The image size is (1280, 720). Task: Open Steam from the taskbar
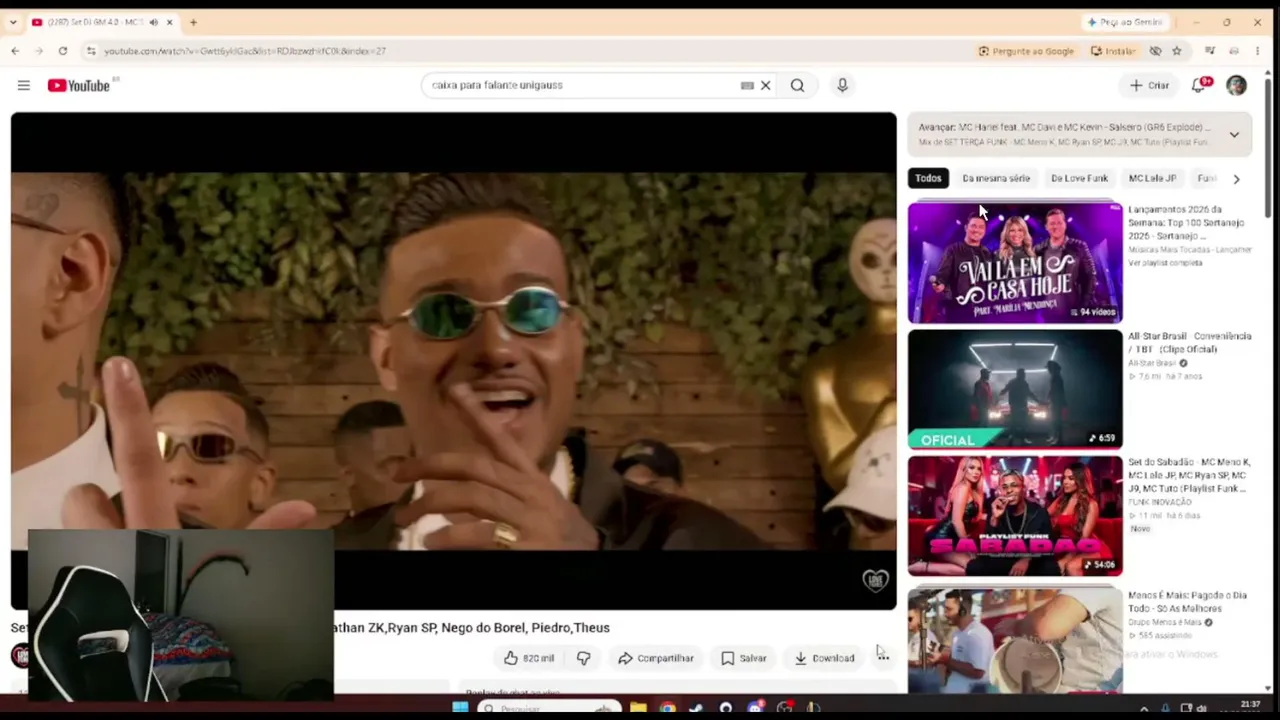tap(696, 708)
